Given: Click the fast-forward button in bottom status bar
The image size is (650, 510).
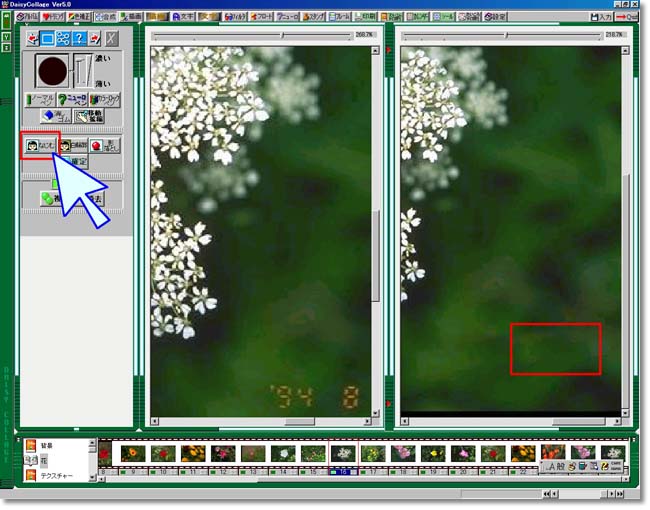Looking at the screenshot, I should 620,494.
